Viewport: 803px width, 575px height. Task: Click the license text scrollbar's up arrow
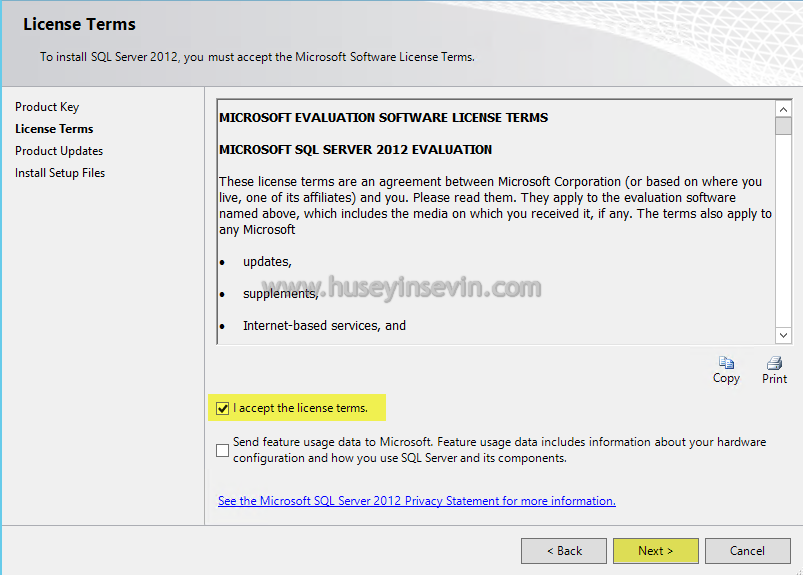783,109
